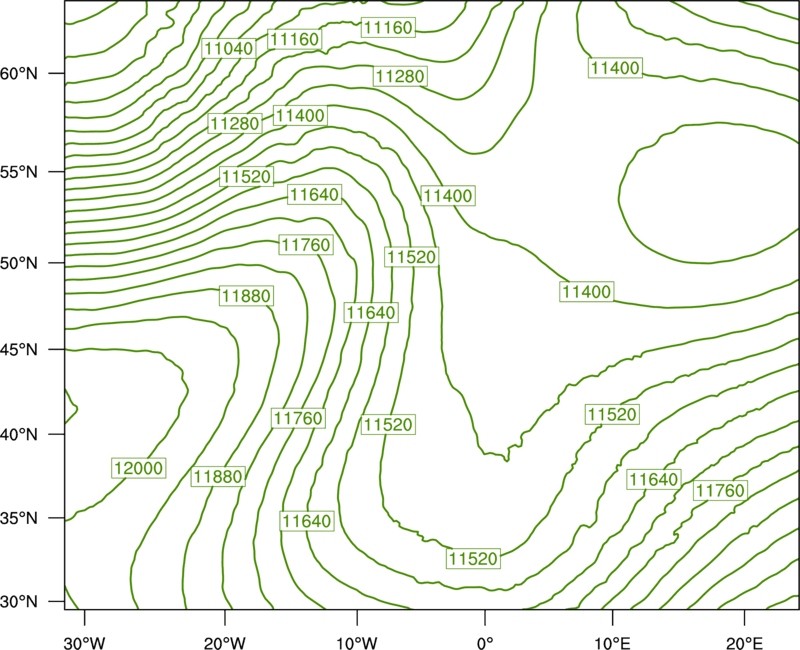The image size is (800, 650).
Task: Select the 20°W longitude axis label
Action: click(x=225, y=643)
